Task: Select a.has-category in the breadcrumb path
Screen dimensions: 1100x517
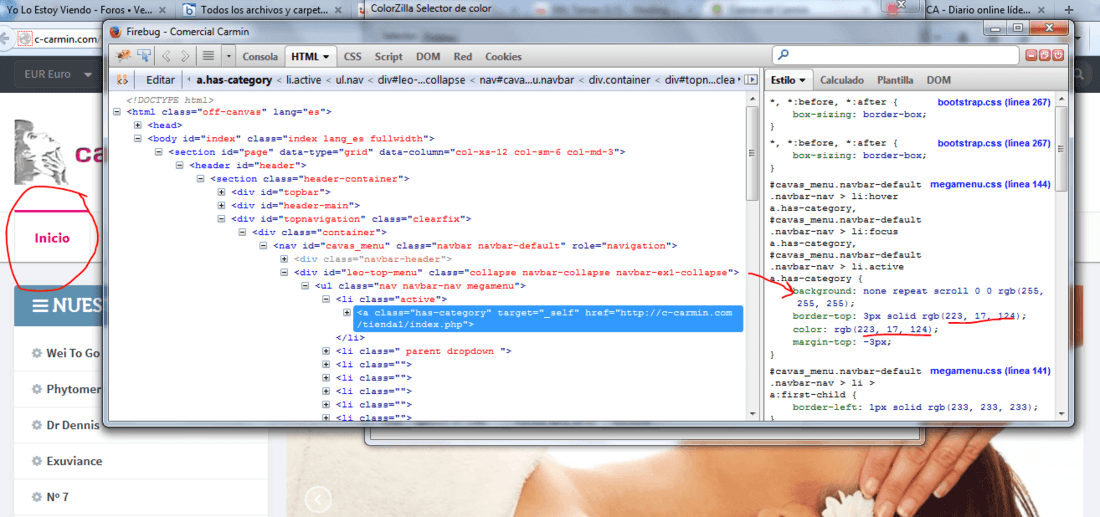Action: pyautogui.click(x=234, y=80)
